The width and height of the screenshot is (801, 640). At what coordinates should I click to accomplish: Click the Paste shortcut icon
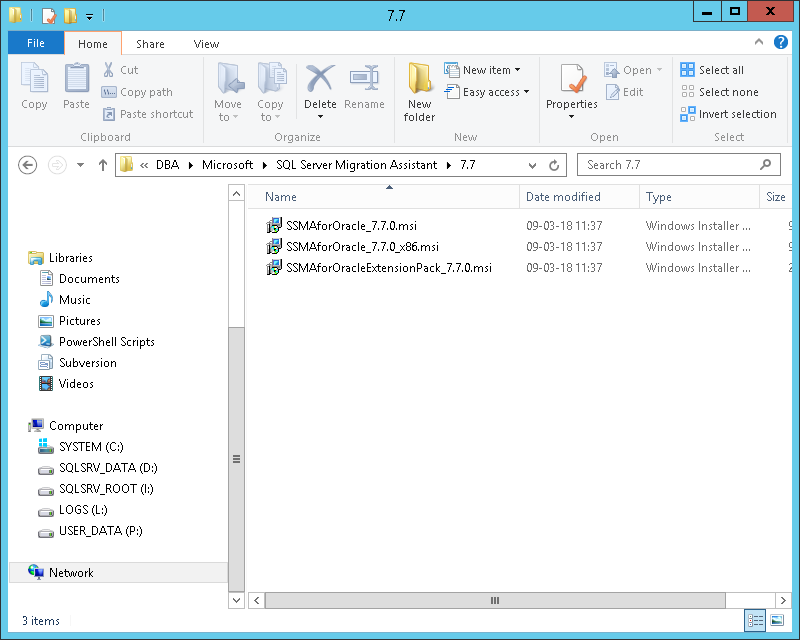[109, 114]
